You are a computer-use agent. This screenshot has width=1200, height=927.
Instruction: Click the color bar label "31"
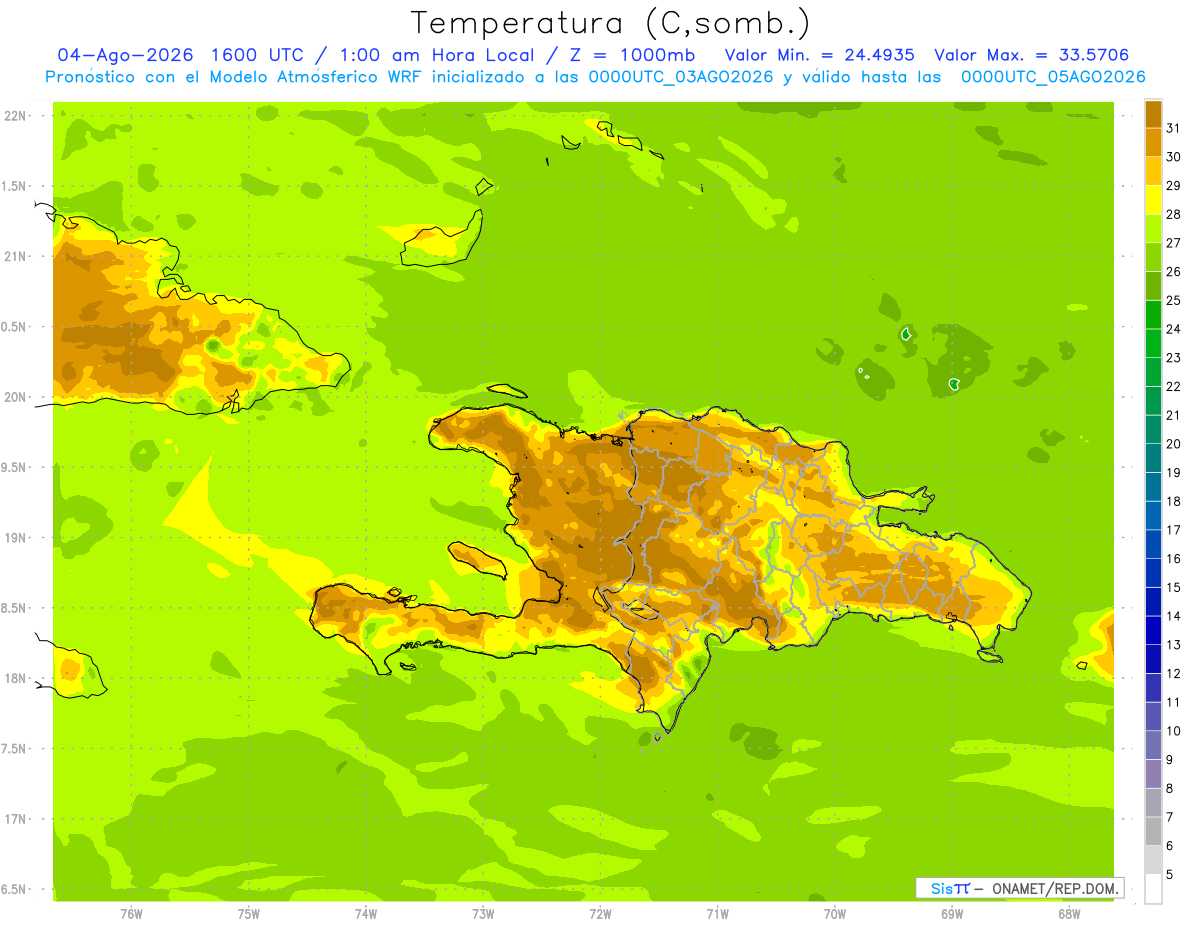tap(1174, 128)
